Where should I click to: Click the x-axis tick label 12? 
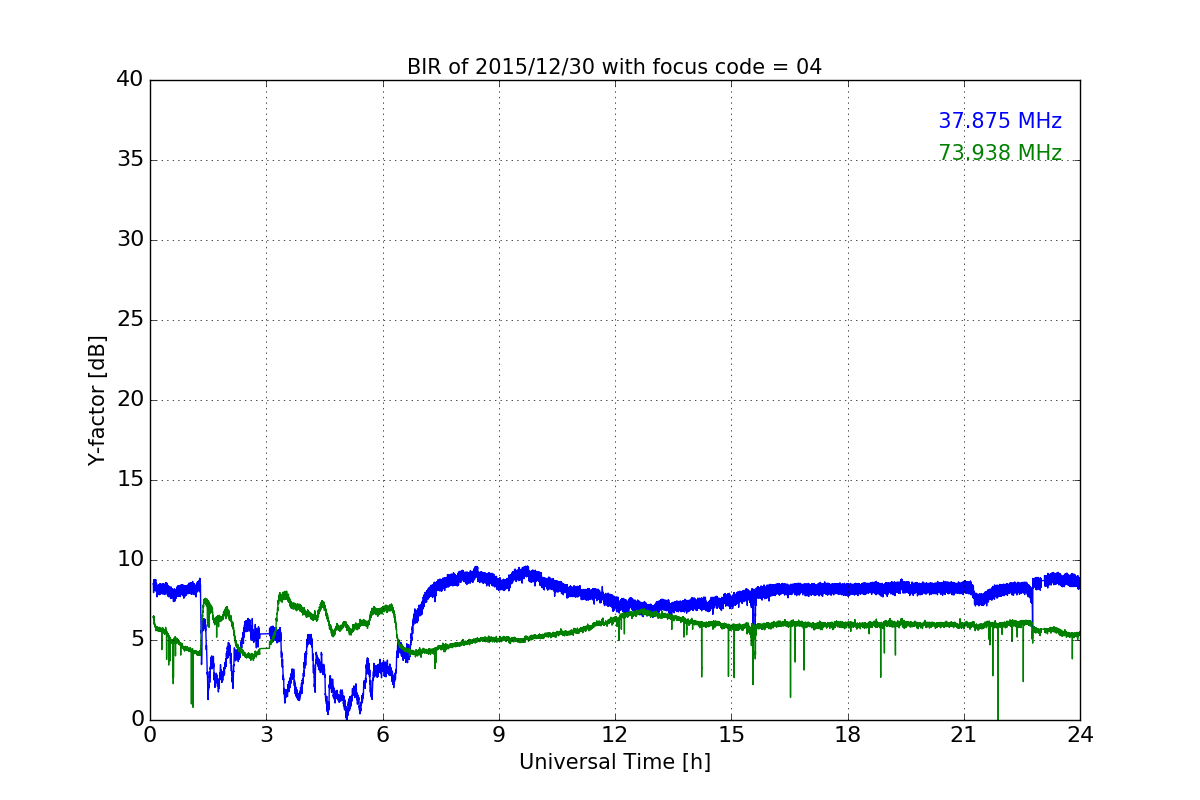click(615, 735)
